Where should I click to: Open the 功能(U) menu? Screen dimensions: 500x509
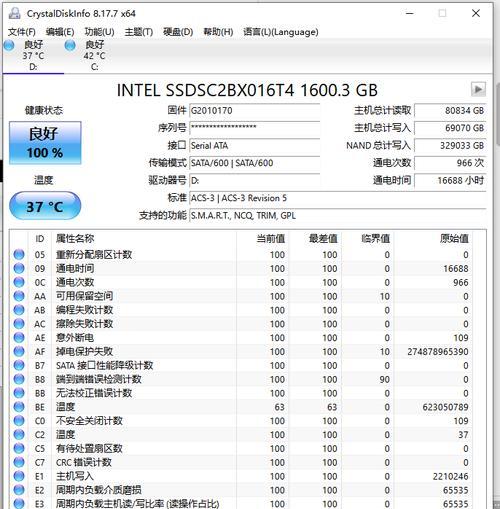tap(99, 32)
